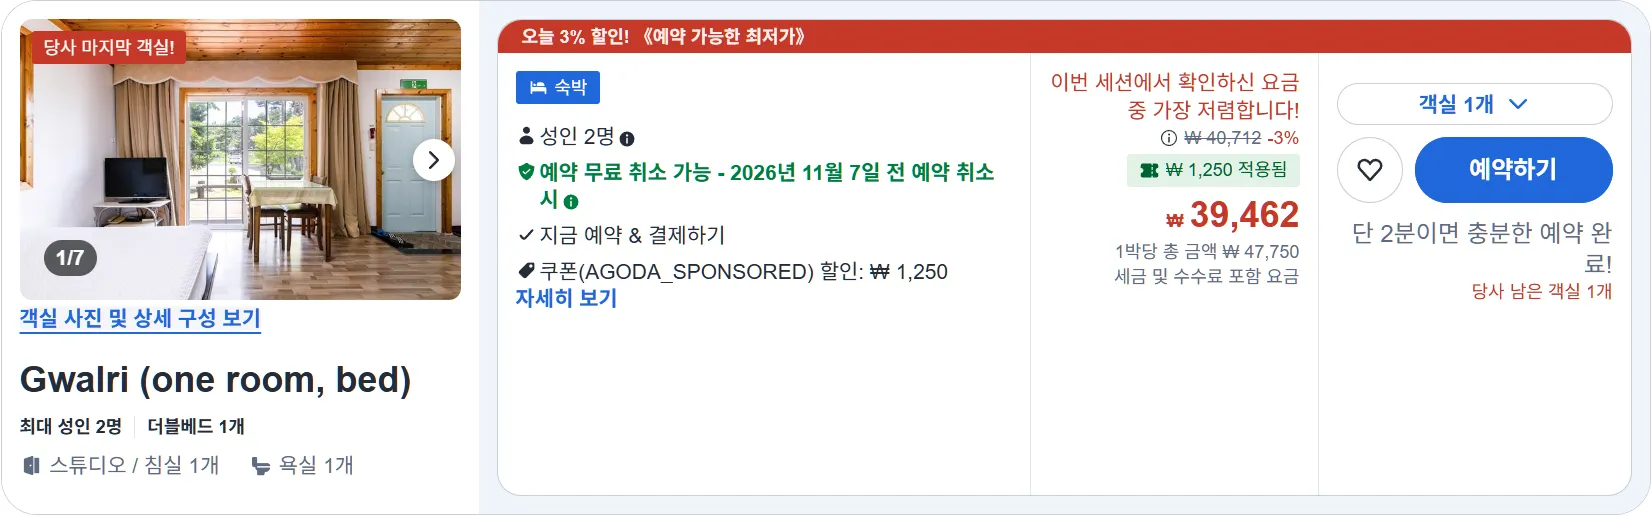Open 객실 사진 및 상세 구성 보기 link
This screenshot has height=516, width=1652.
pyautogui.click(x=140, y=319)
